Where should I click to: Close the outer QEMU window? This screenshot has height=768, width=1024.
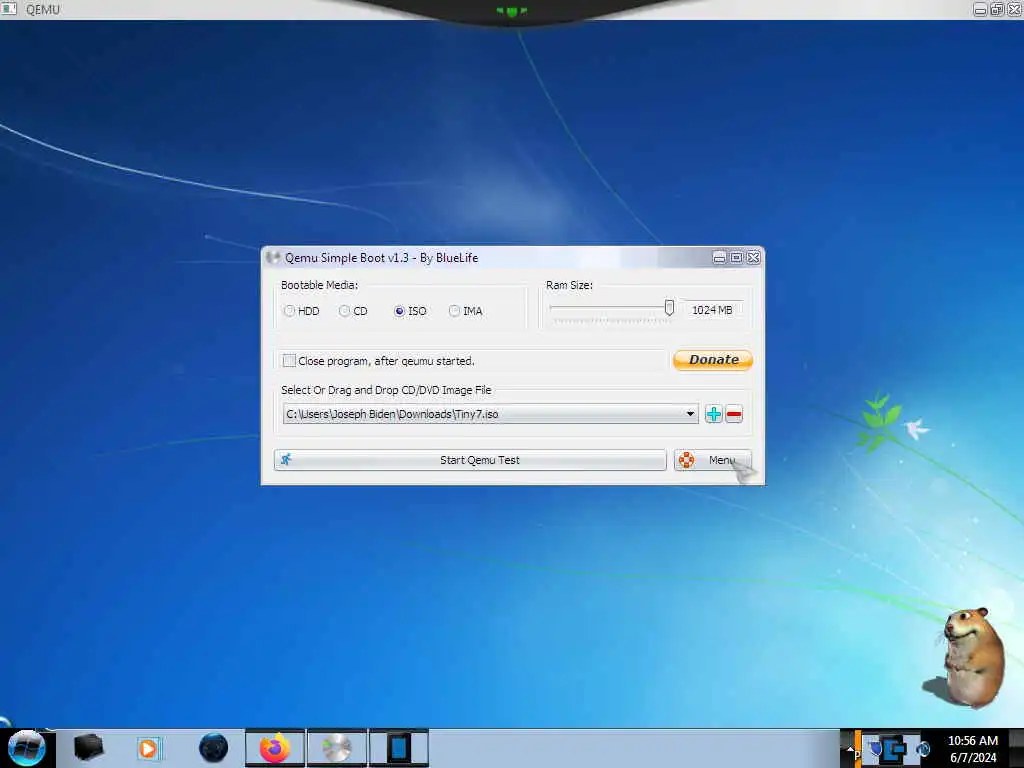coord(1014,9)
